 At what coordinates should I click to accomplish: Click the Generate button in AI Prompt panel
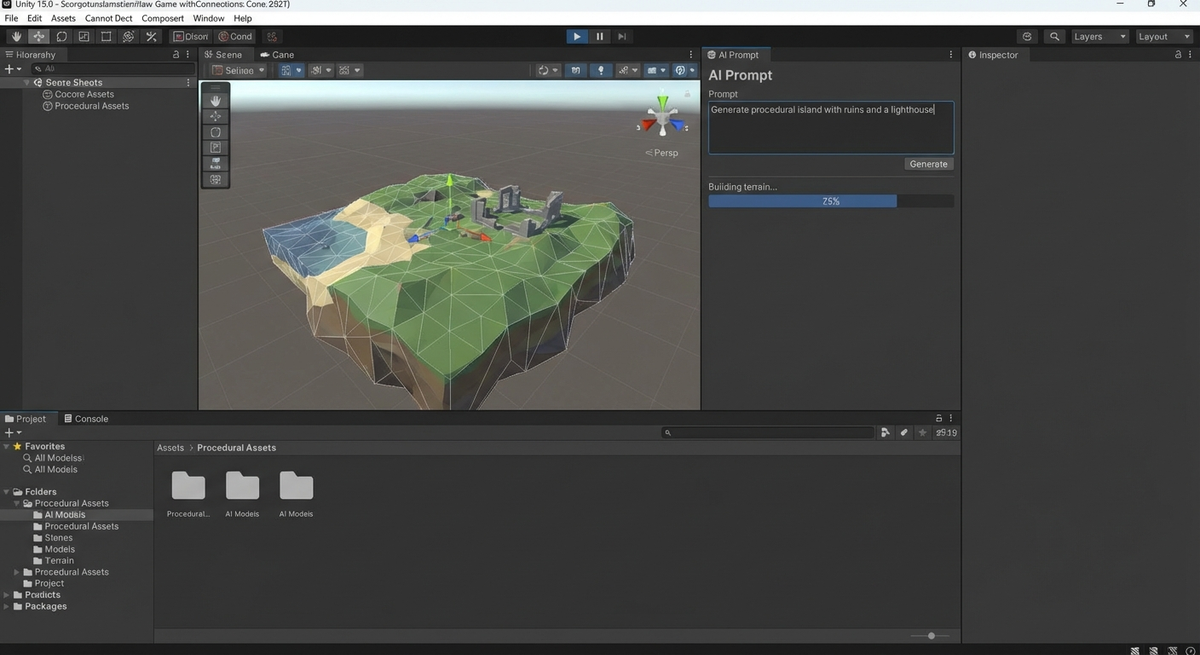click(x=928, y=163)
